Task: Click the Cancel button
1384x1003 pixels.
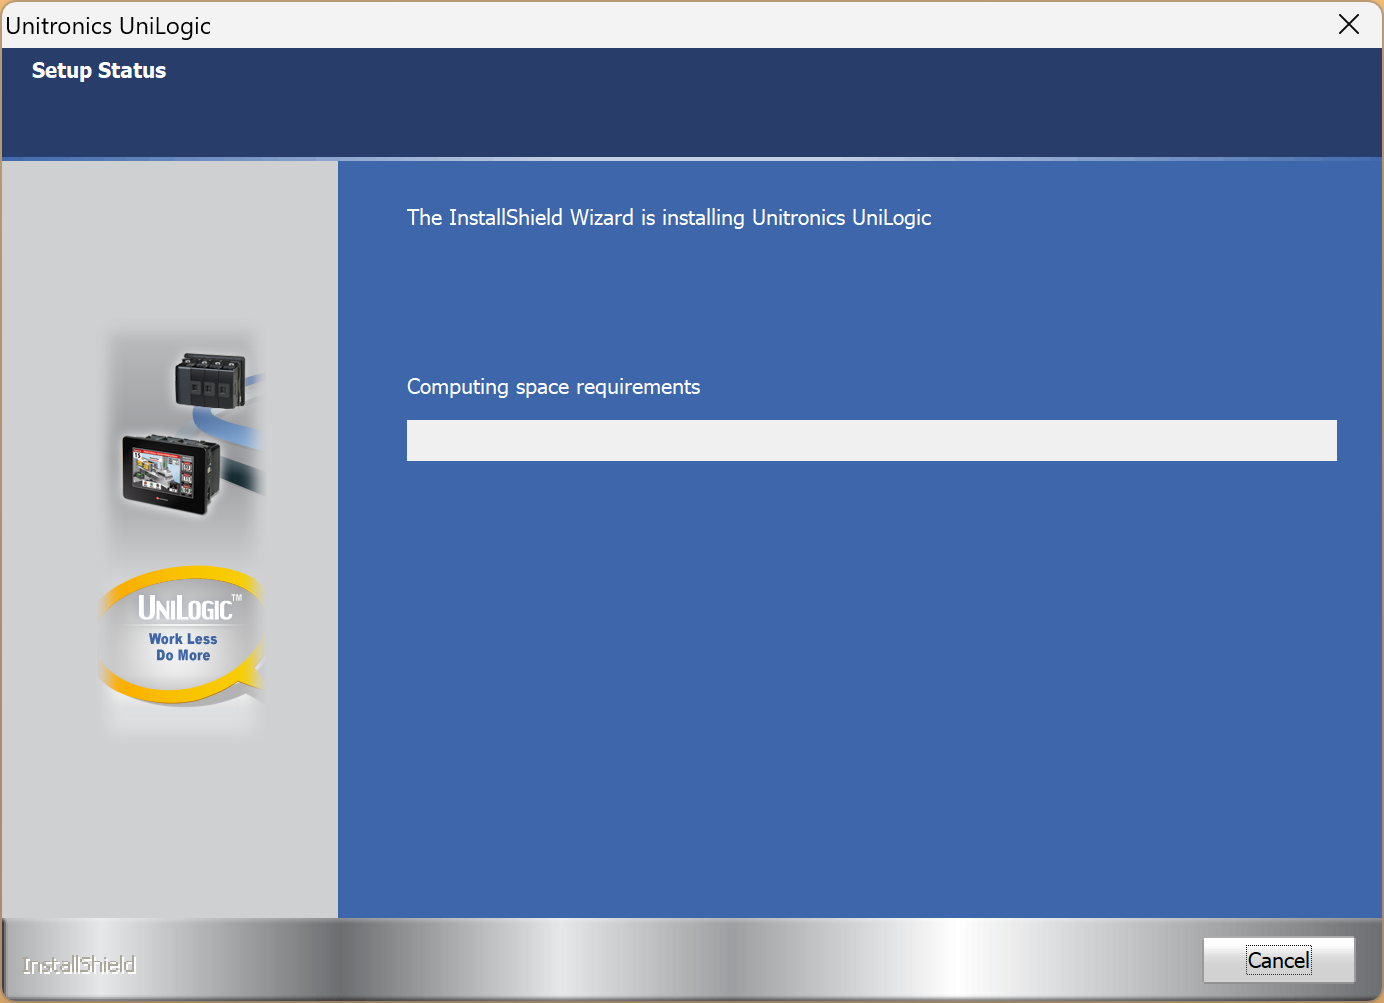Action: click(x=1278, y=960)
